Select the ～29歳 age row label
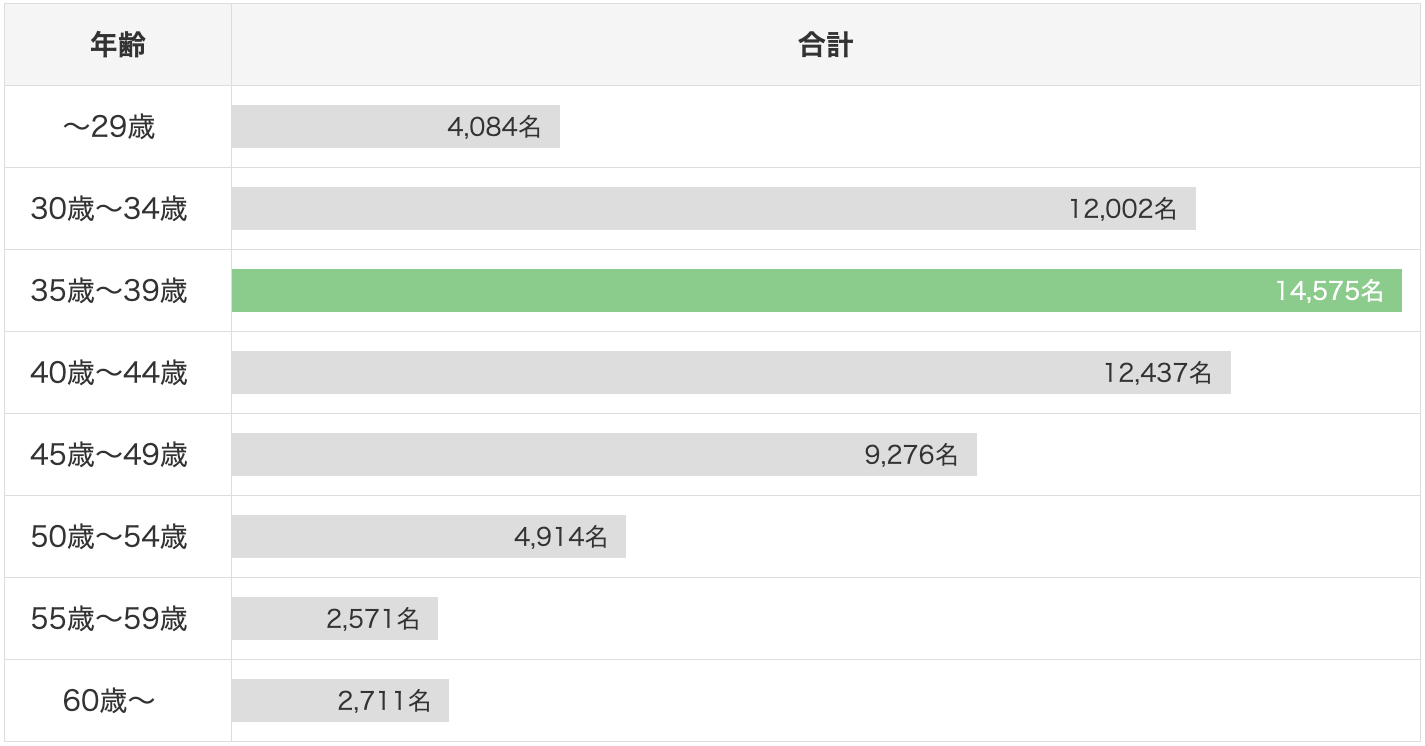The image size is (1425, 746). click(109, 127)
